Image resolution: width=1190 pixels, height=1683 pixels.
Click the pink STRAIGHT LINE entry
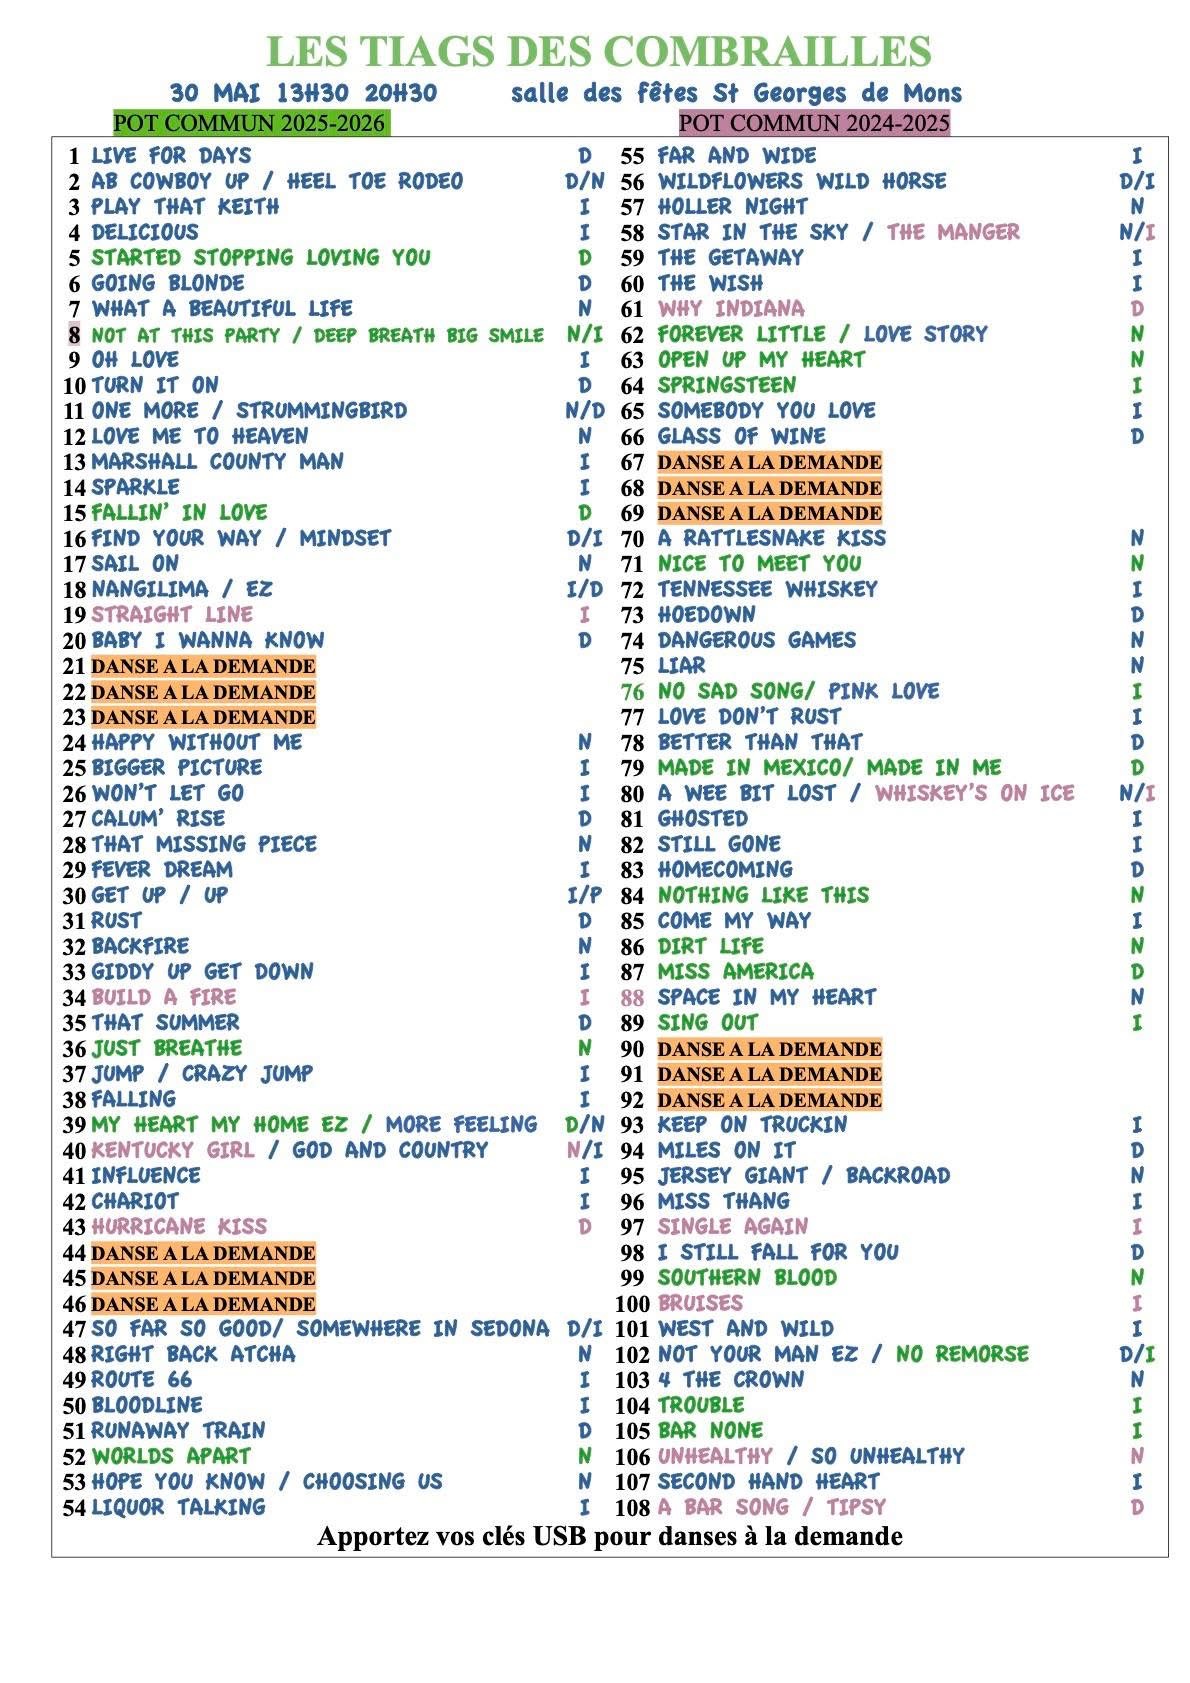tap(172, 615)
